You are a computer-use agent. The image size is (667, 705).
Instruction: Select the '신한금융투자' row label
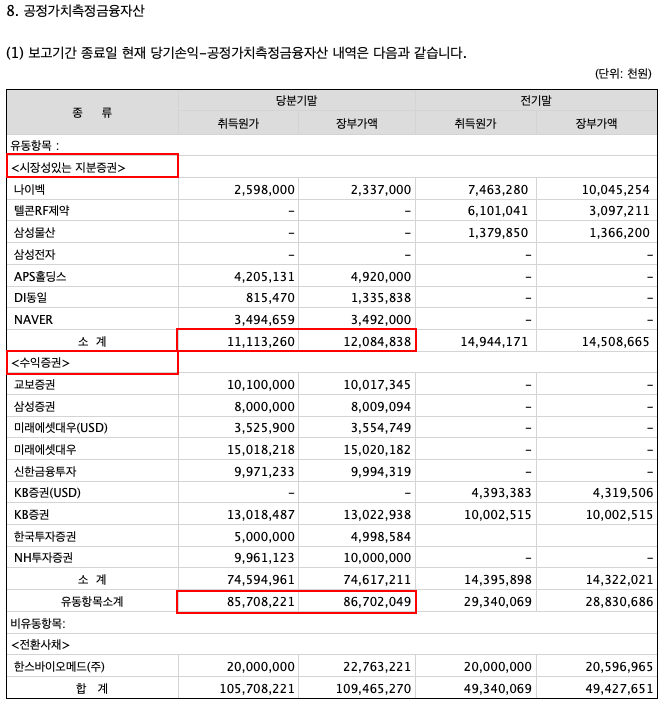tap(45, 472)
